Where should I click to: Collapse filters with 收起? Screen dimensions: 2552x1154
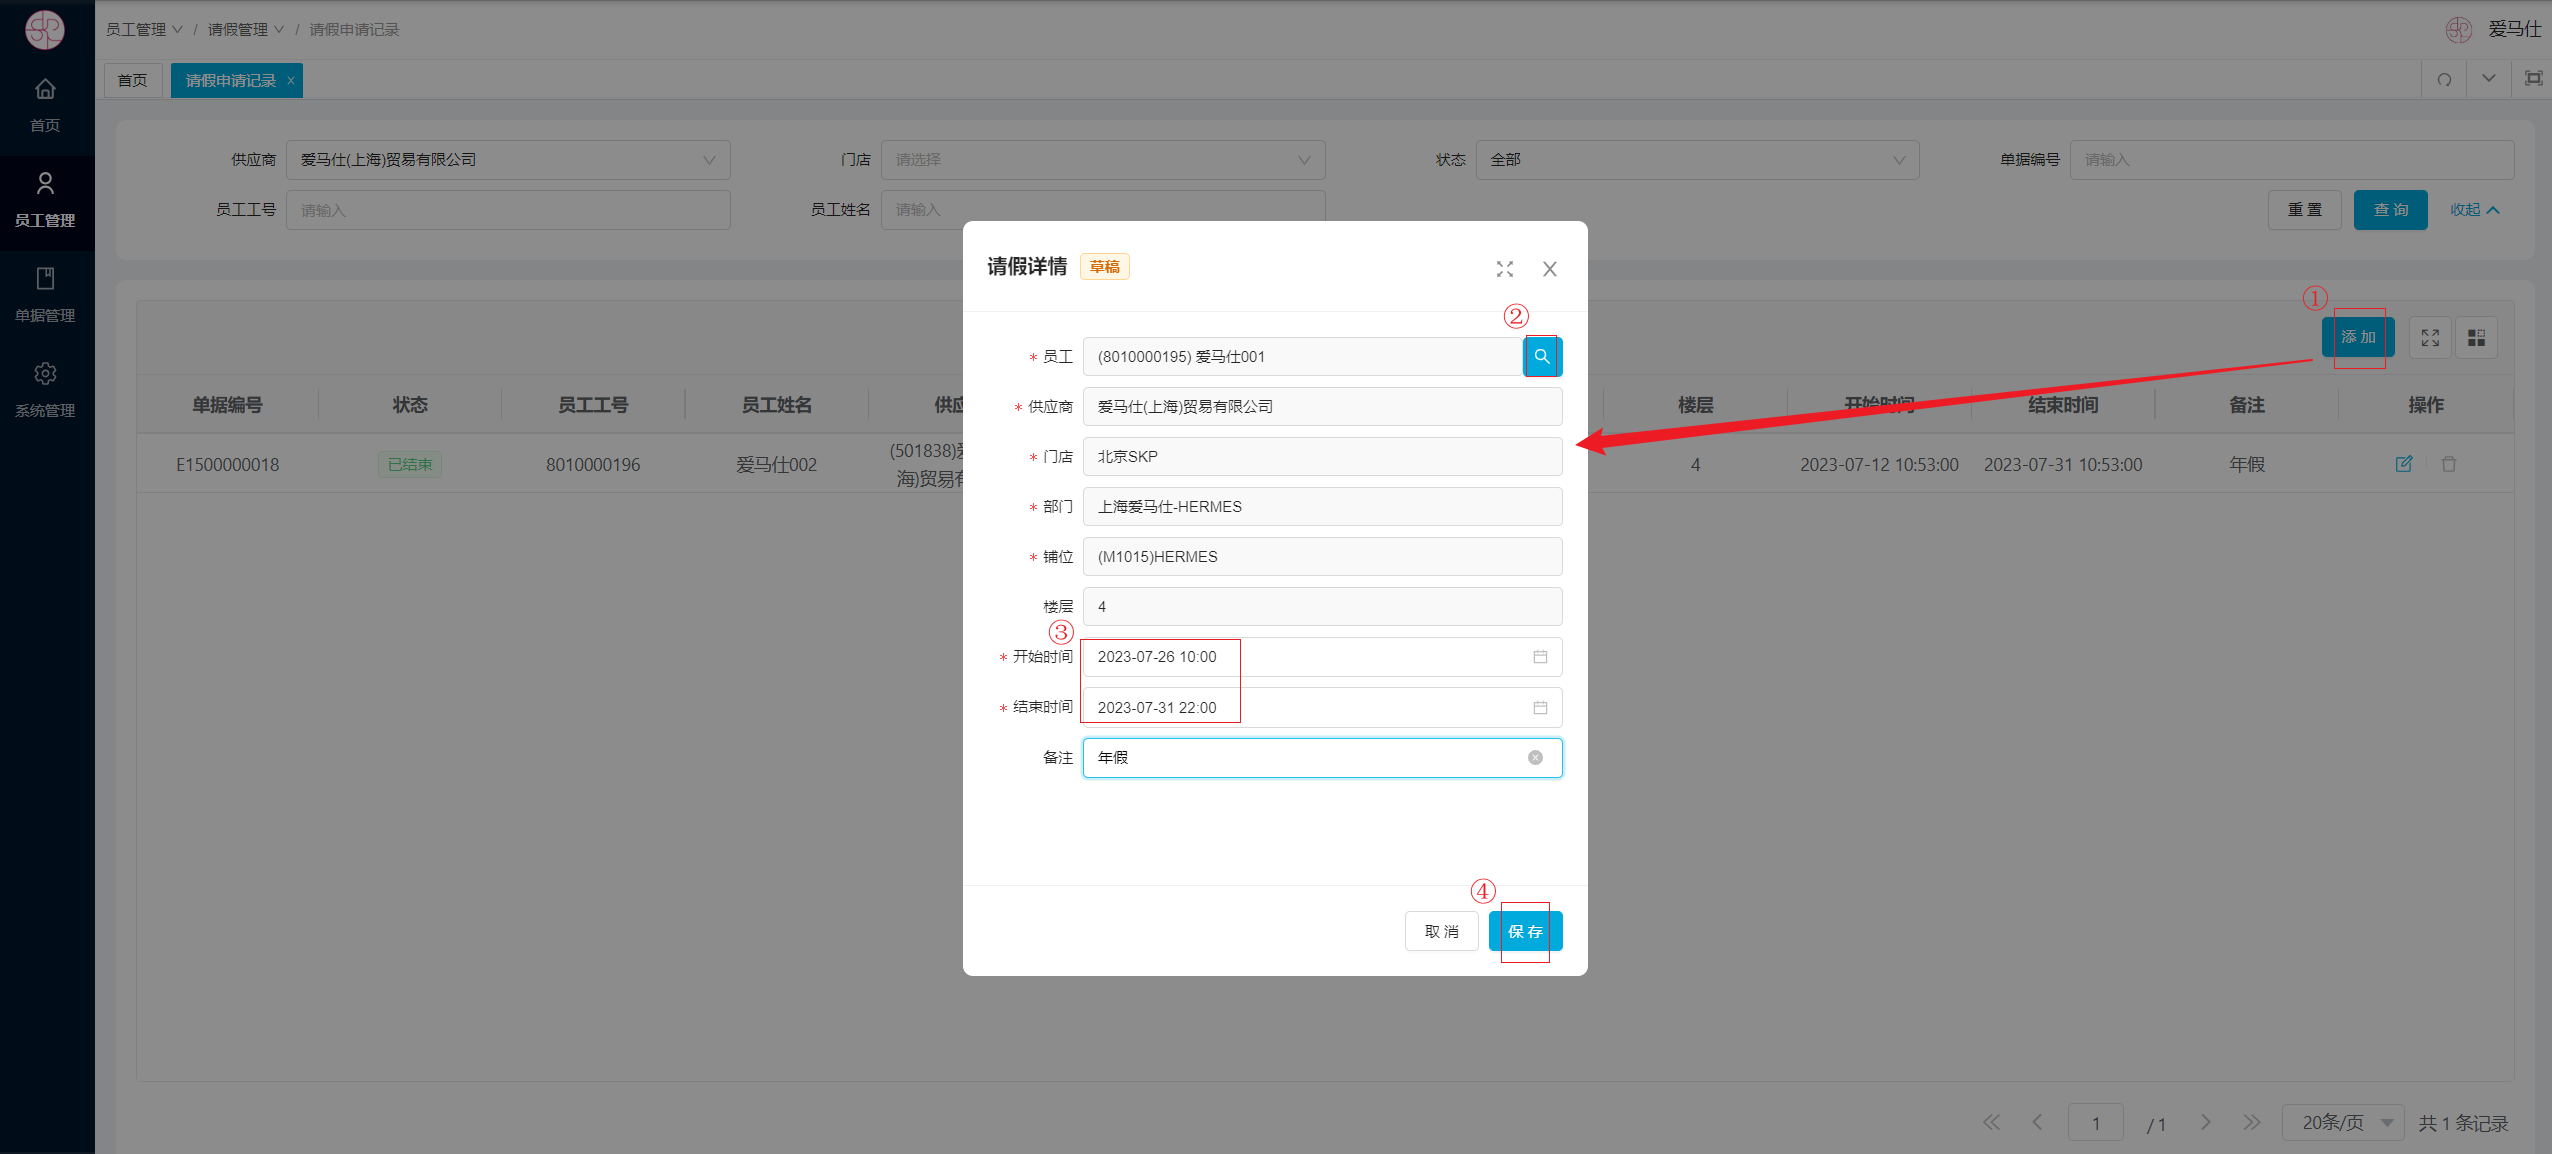2474,210
